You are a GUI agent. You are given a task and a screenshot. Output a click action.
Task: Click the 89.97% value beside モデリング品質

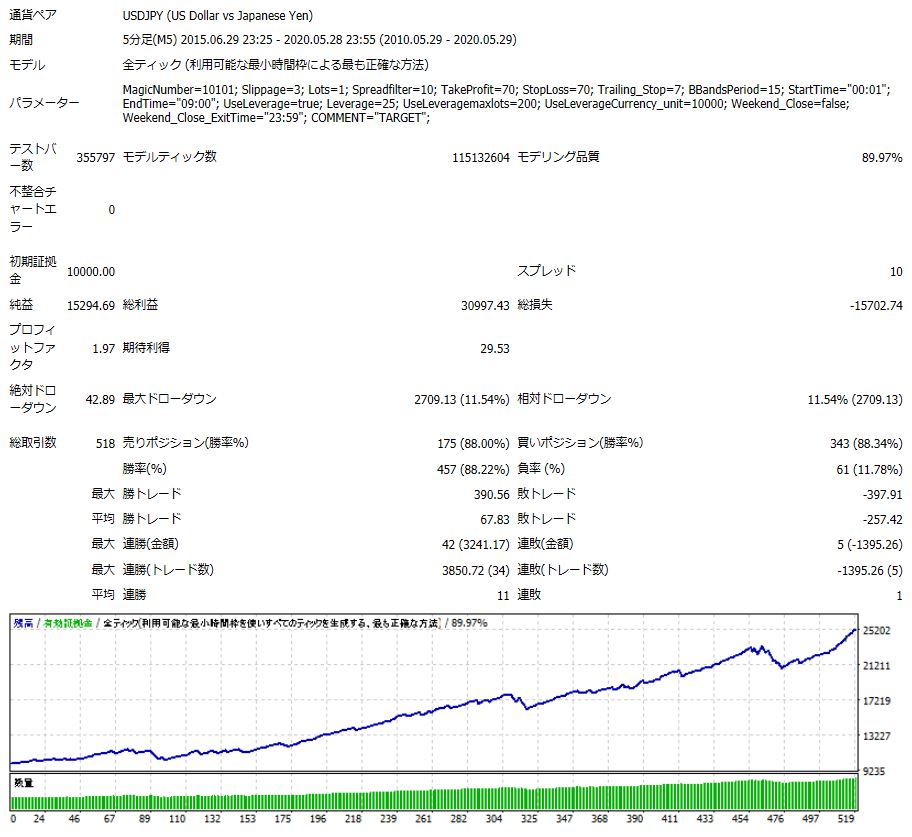coord(882,158)
